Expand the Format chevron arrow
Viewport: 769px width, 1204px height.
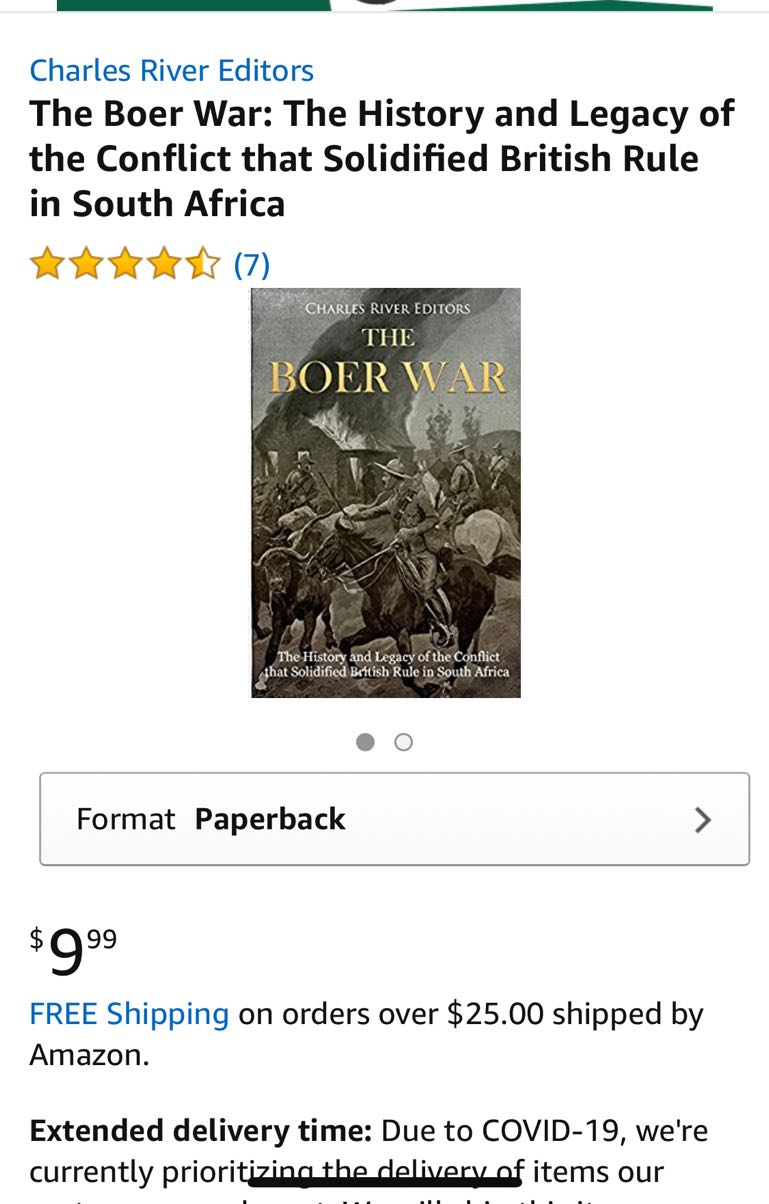pos(703,820)
